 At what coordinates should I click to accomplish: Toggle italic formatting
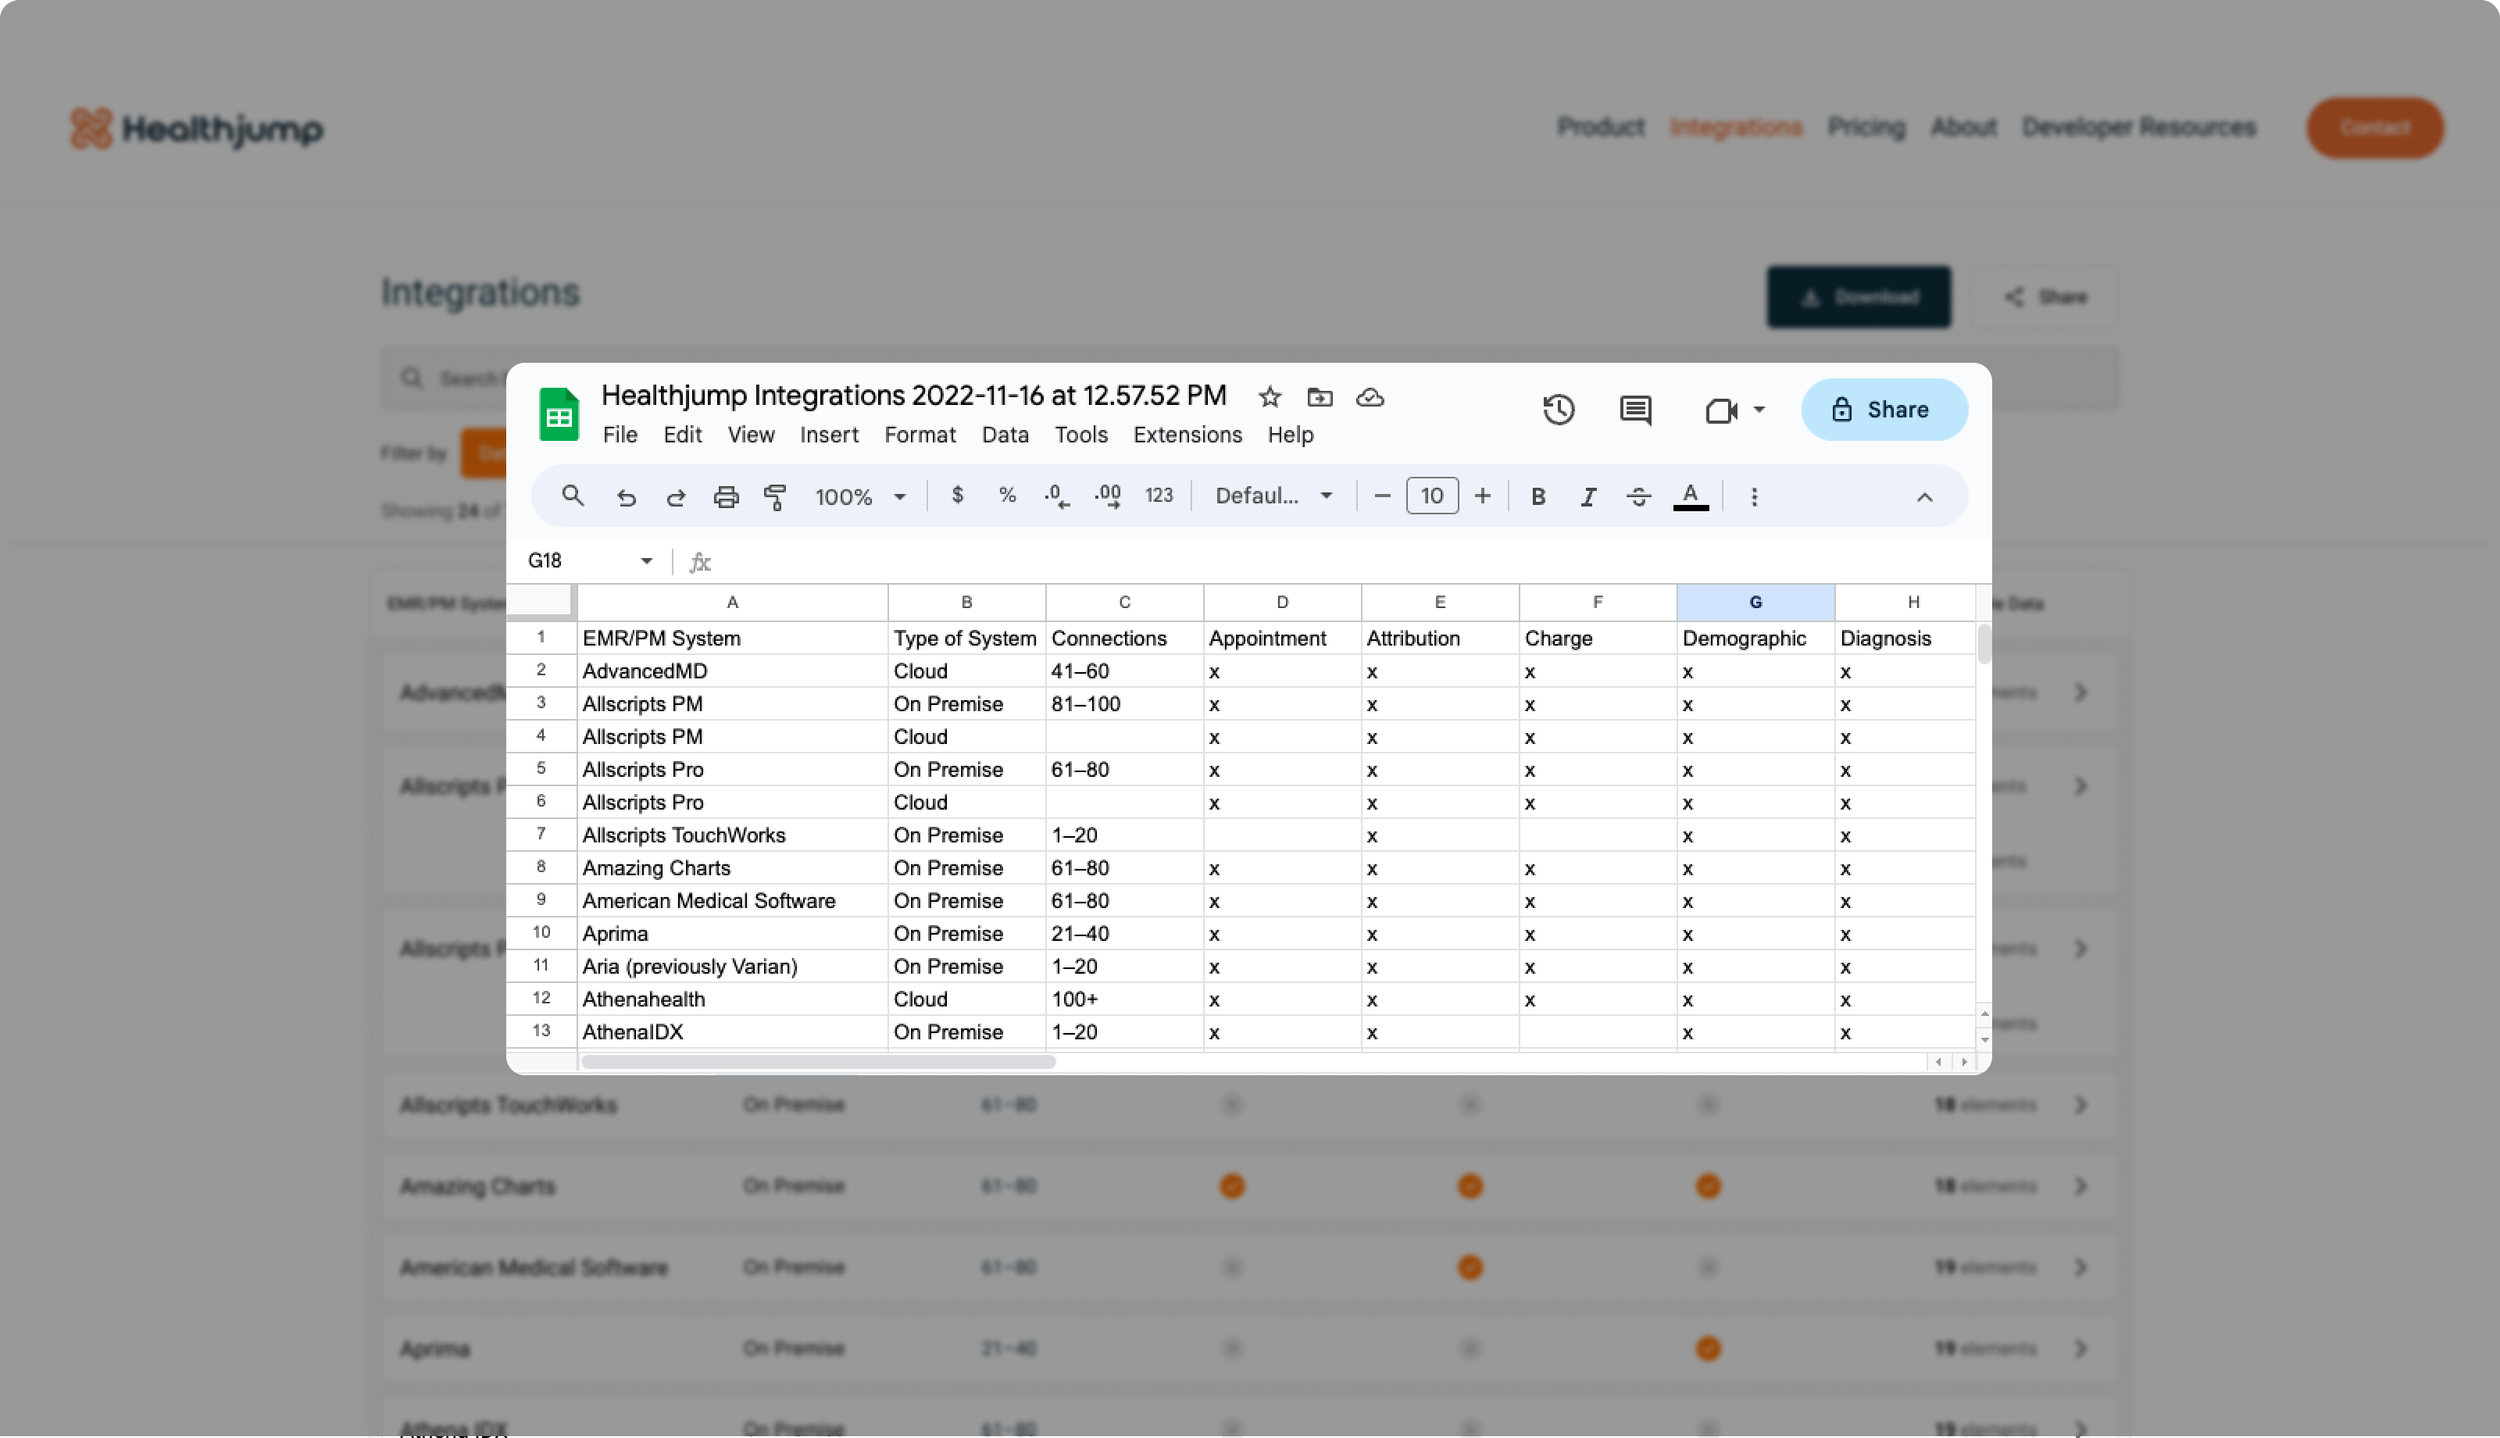[x=1588, y=496]
